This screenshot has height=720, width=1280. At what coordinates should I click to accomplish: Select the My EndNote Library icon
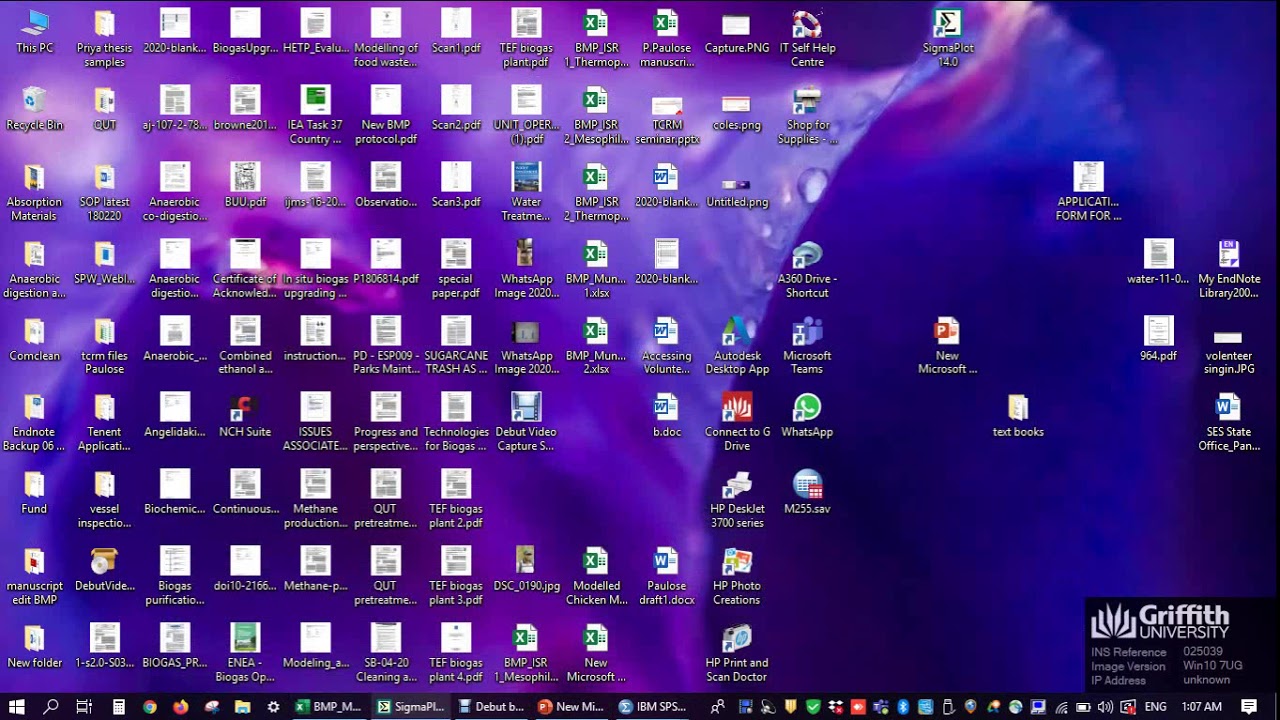(1228, 269)
